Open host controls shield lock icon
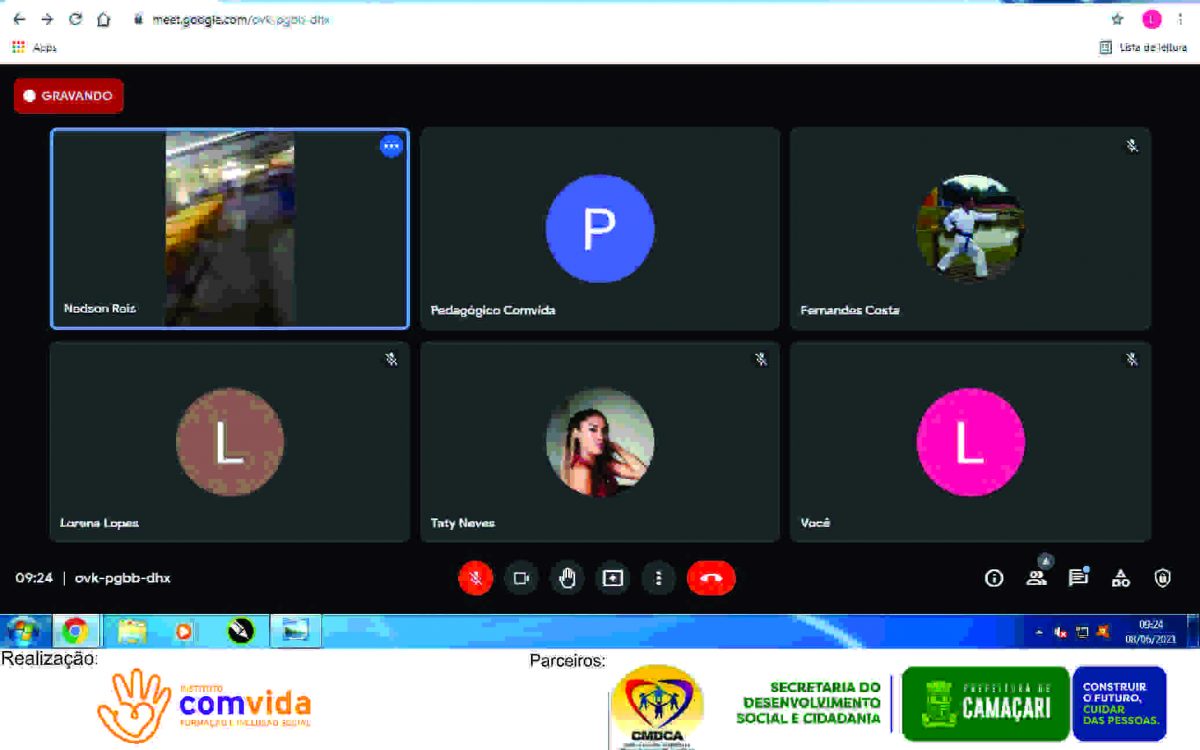This screenshot has width=1200, height=750. coord(1162,578)
